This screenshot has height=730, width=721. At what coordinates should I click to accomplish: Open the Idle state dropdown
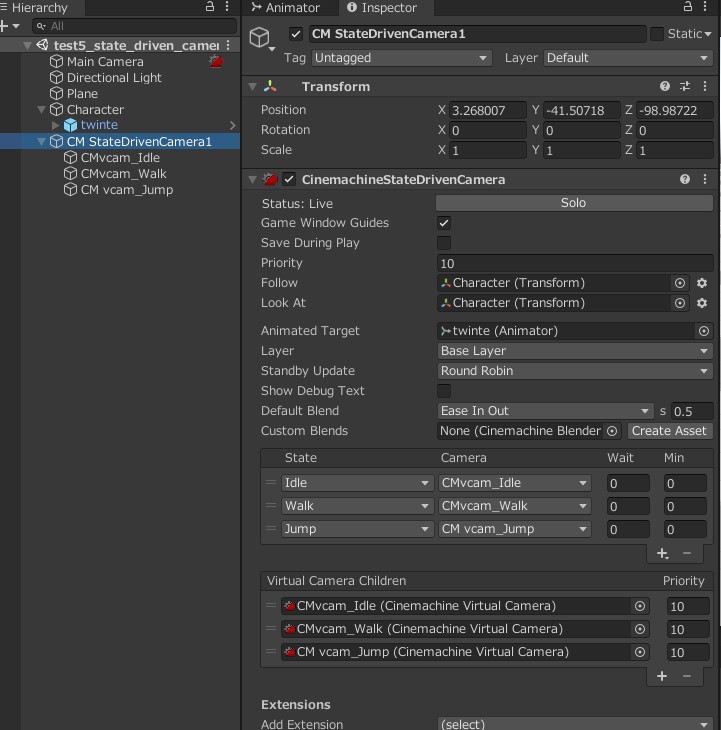coord(357,483)
